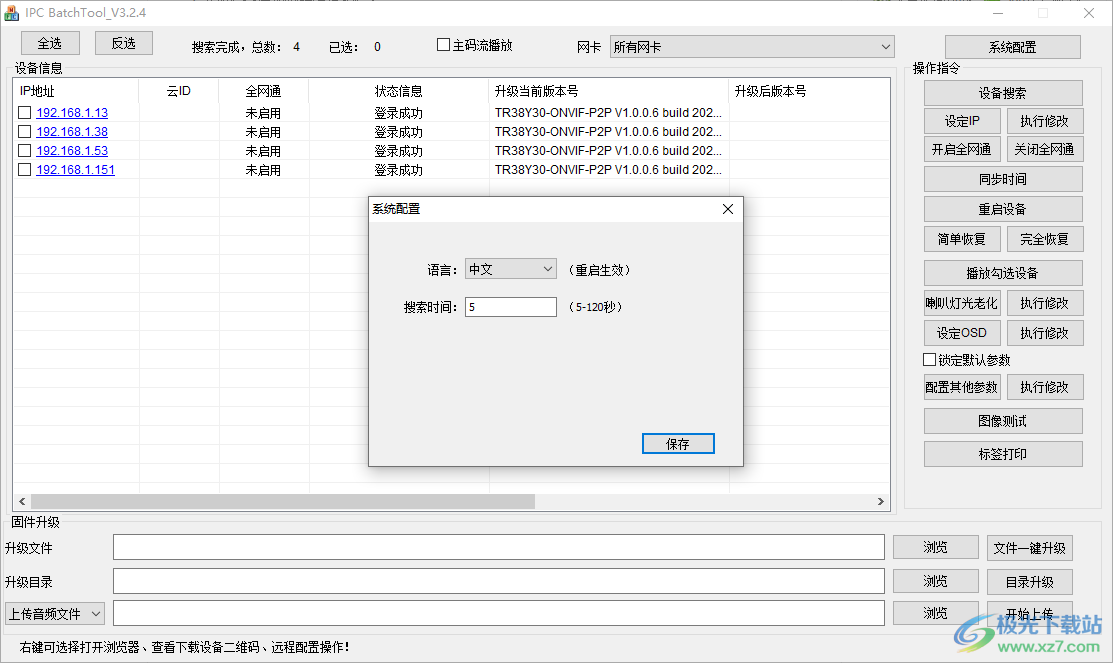
Task: Save dialog settings with the 保存 button
Action: (678, 443)
